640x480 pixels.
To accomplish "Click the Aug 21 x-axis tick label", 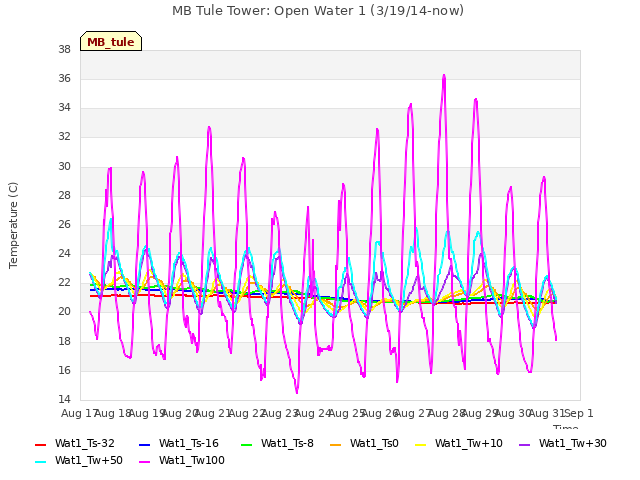I will point(213,413).
